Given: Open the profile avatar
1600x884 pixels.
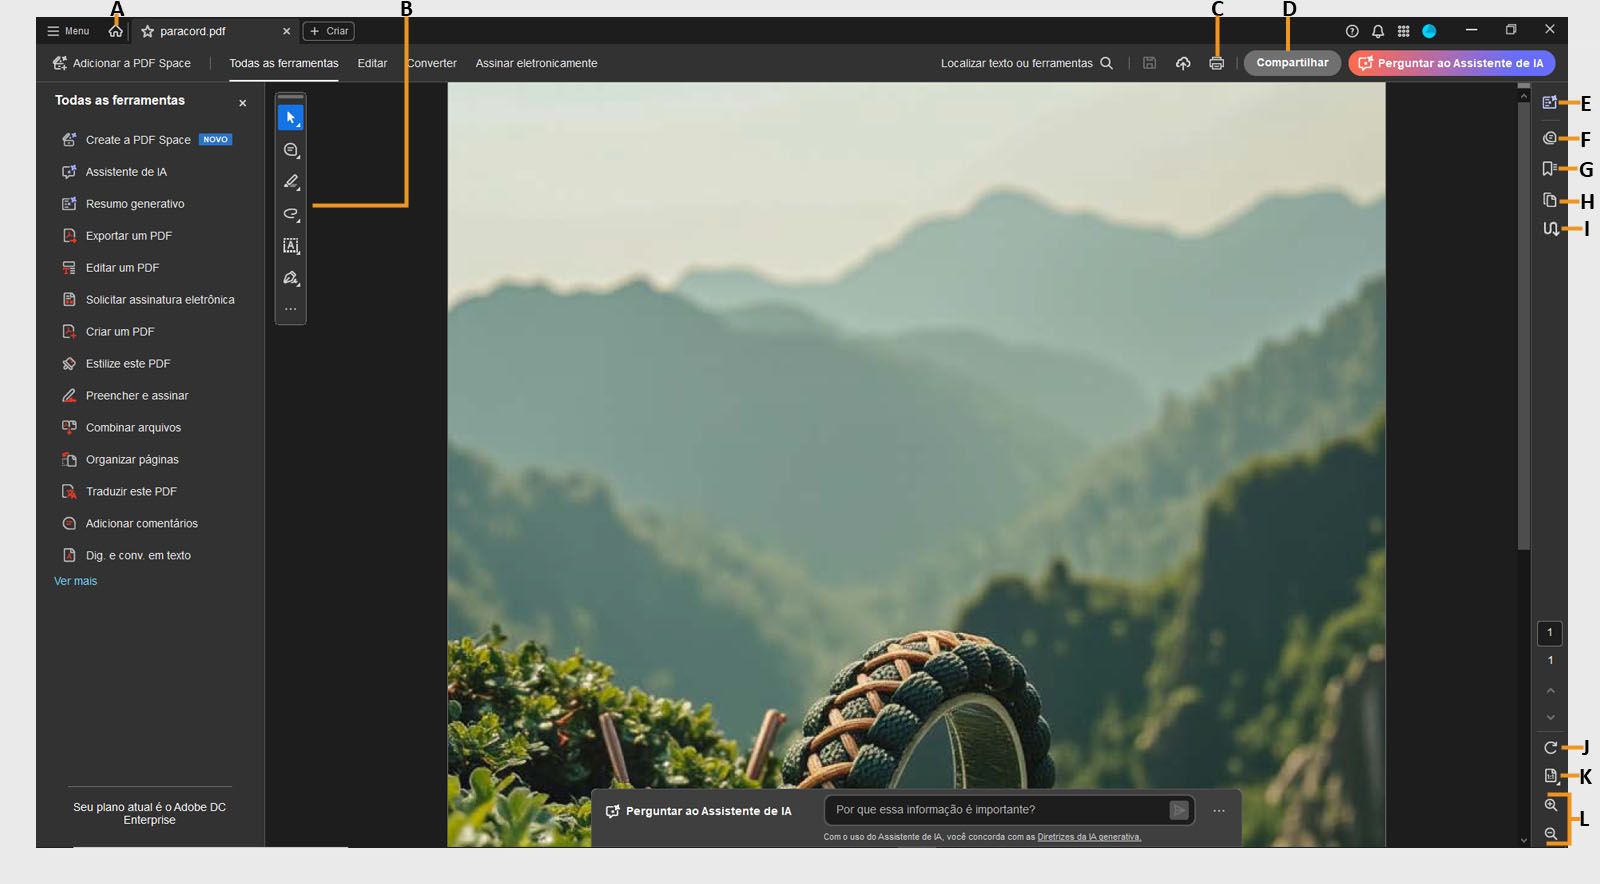Looking at the screenshot, I should pos(1429,31).
